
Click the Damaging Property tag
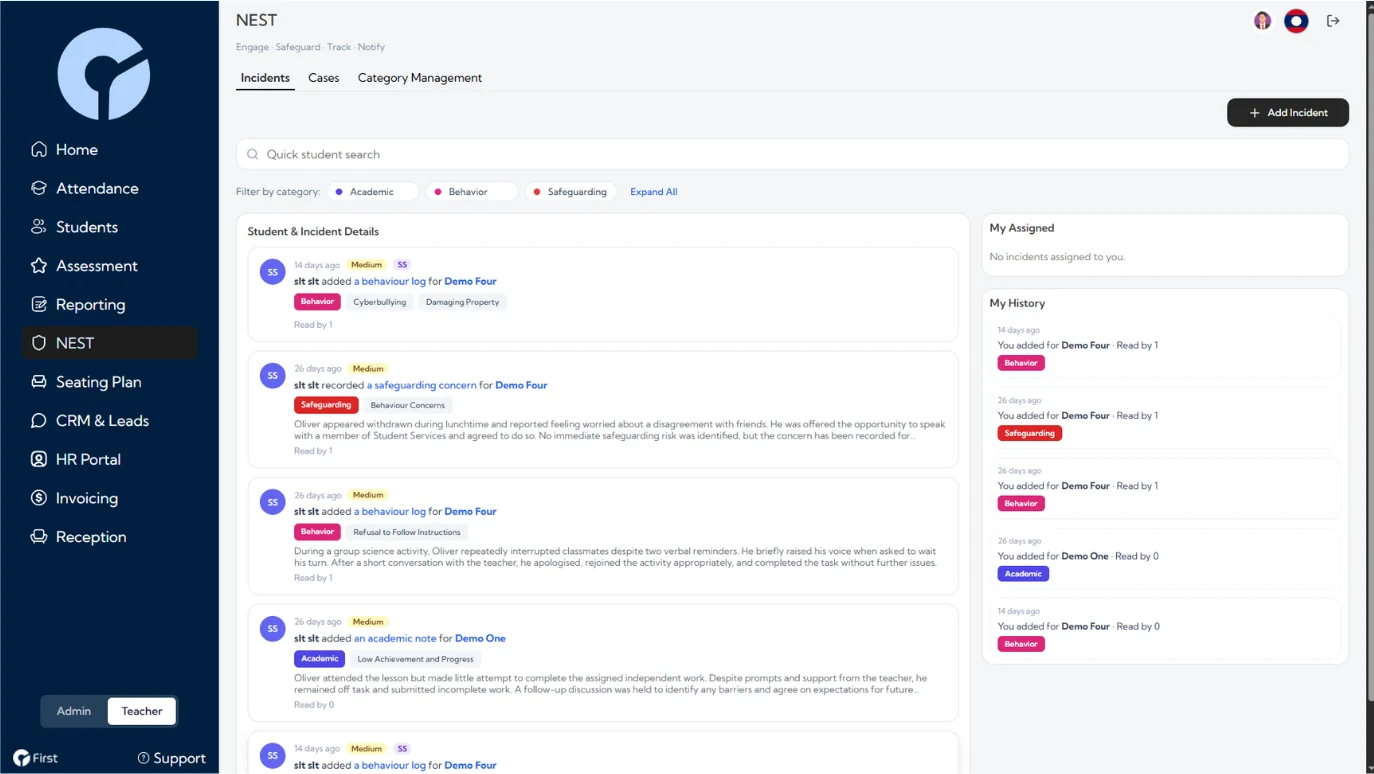462,302
